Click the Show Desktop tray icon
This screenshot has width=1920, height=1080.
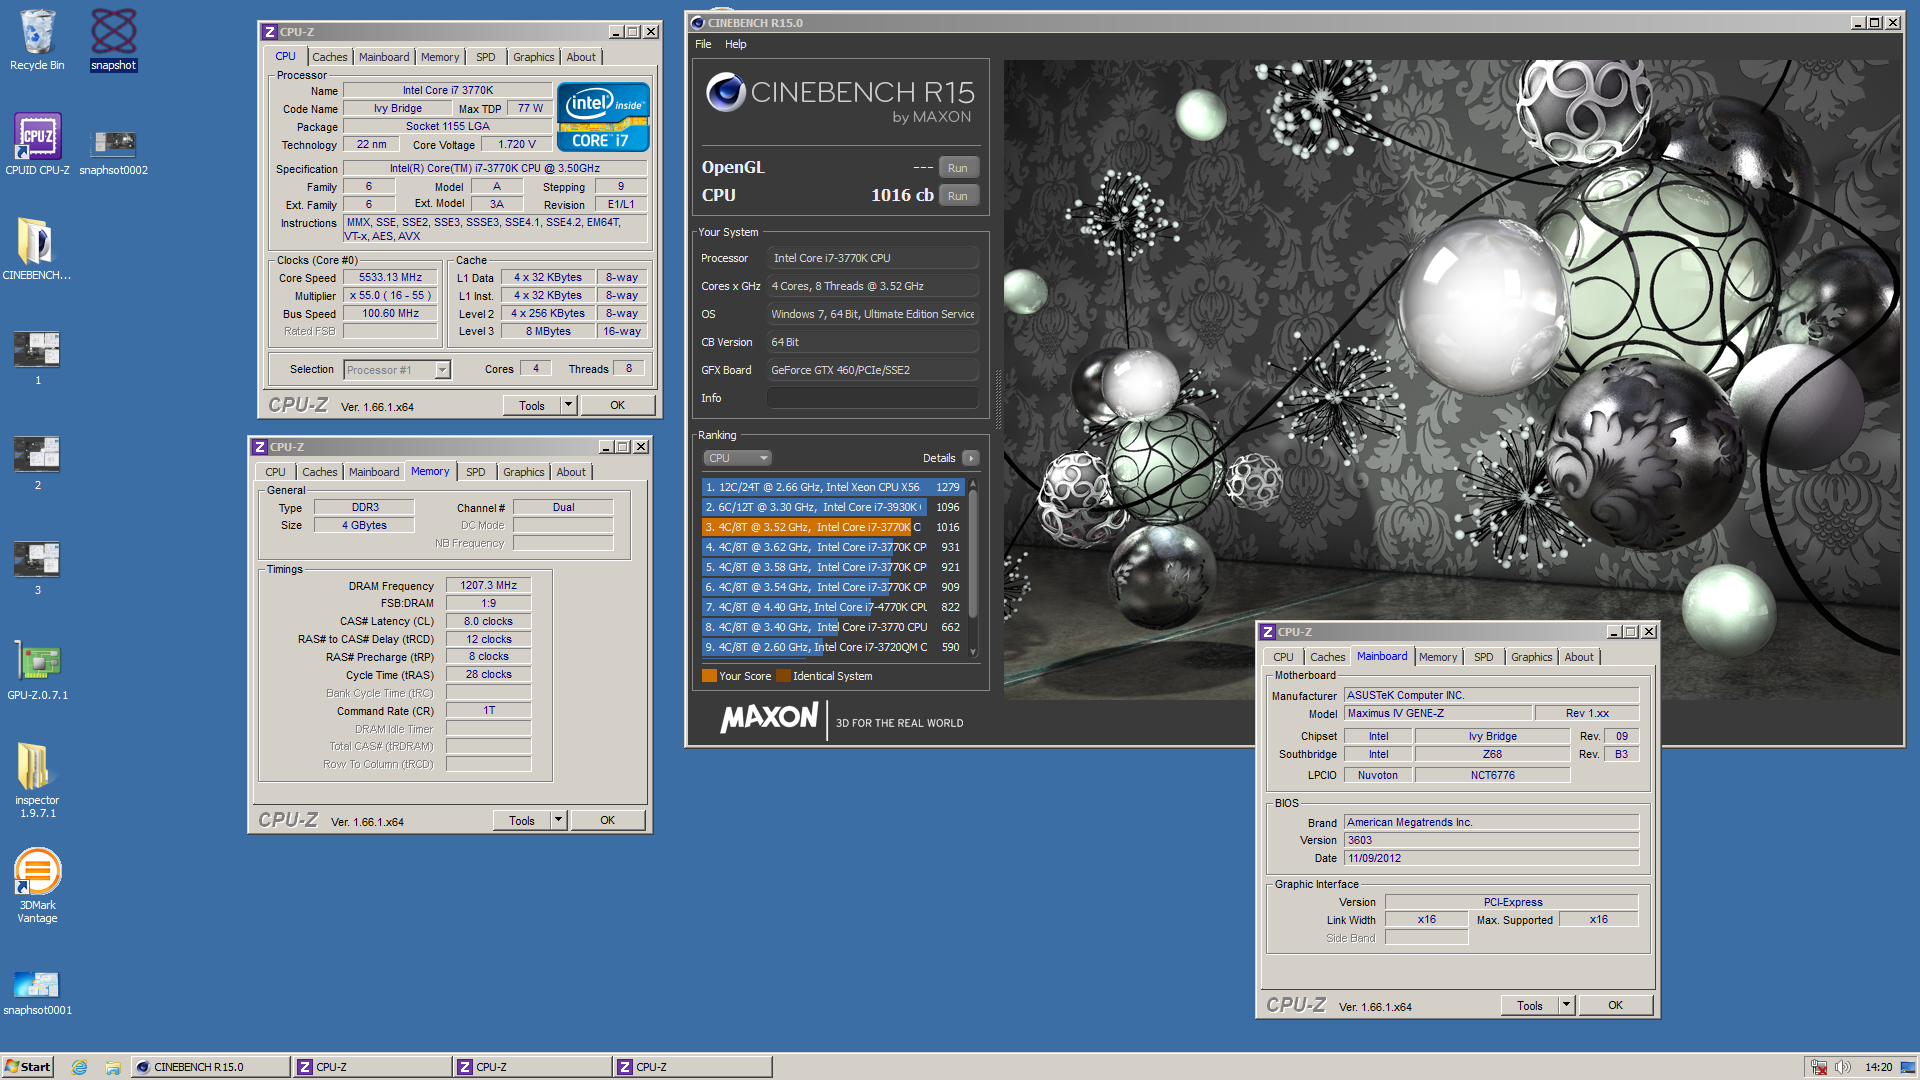(1908, 1067)
